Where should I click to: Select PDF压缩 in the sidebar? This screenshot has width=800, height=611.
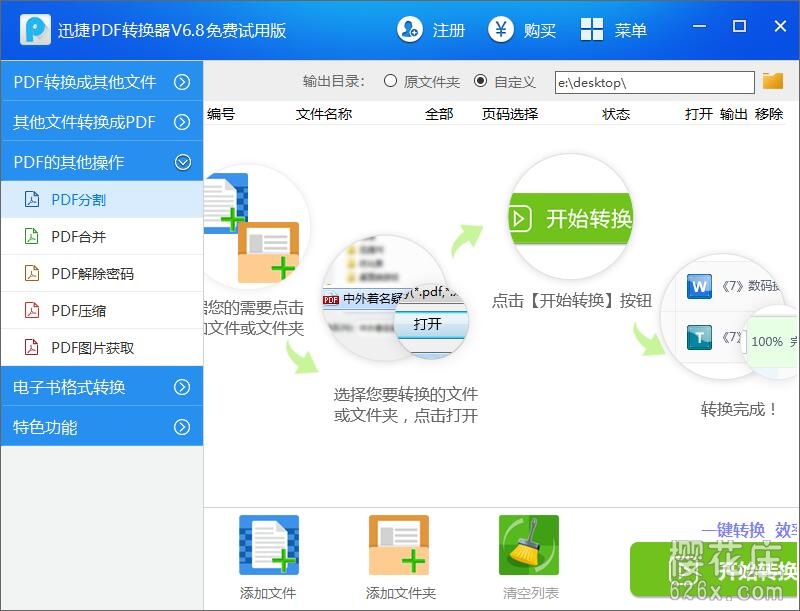[102, 310]
